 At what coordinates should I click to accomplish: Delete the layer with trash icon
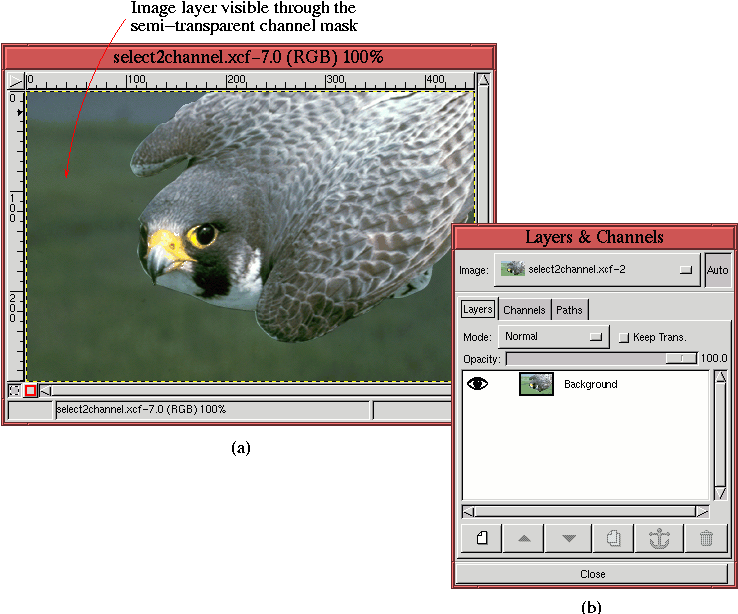[x=706, y=538]
